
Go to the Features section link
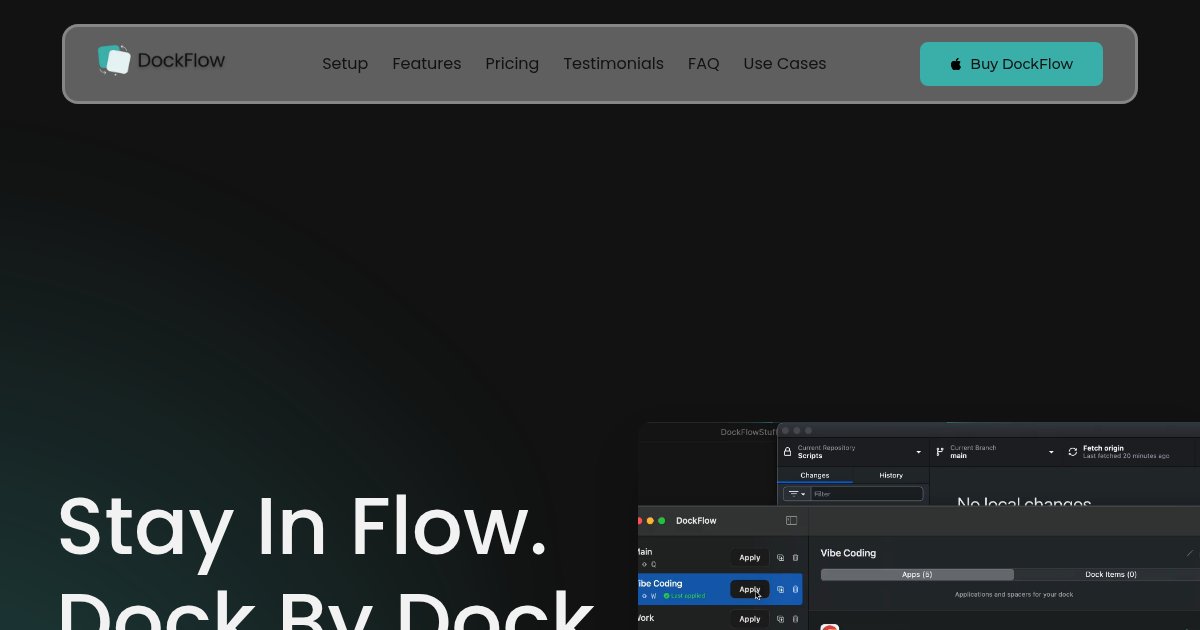coord(427,64)
